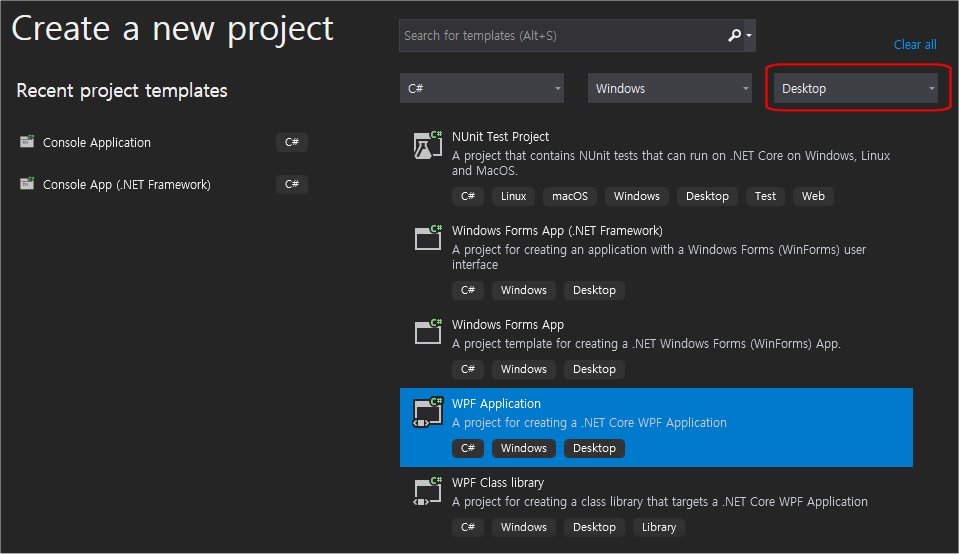Screen dimensions: 959x554
Task: Click the Console App (.NET Framework) icon
Action: click(x=27, y=183)
